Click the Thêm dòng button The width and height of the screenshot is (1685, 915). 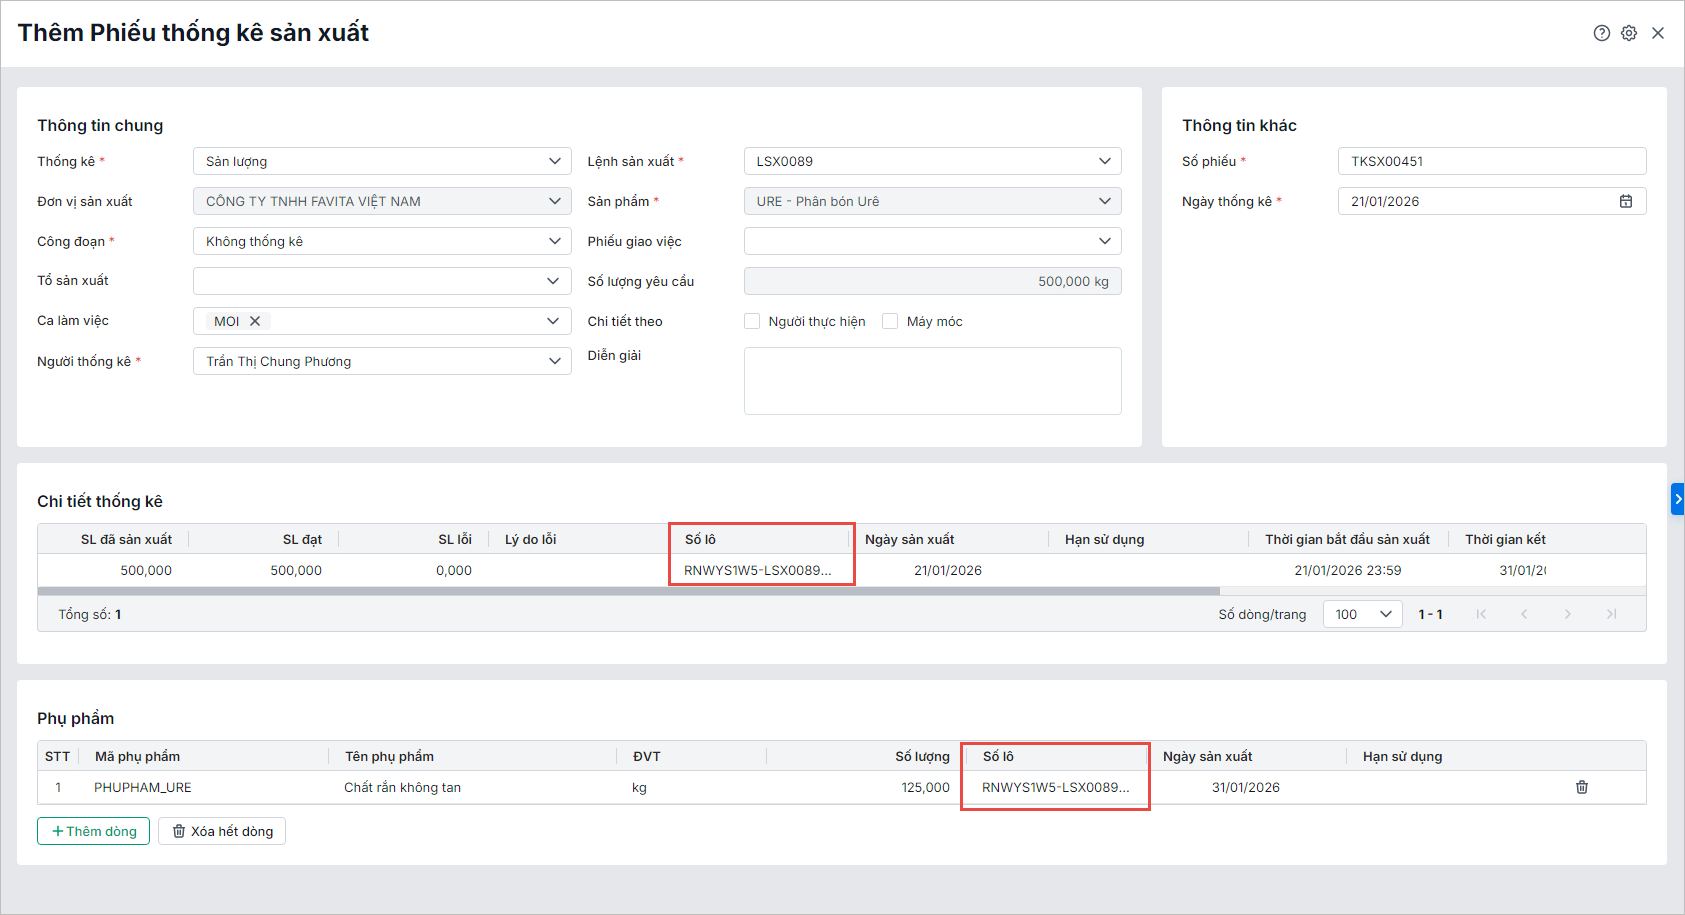click(x=93, y=831)
